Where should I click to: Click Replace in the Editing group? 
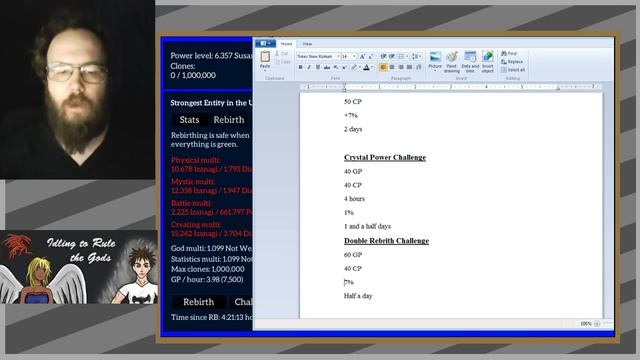point(512,62)
